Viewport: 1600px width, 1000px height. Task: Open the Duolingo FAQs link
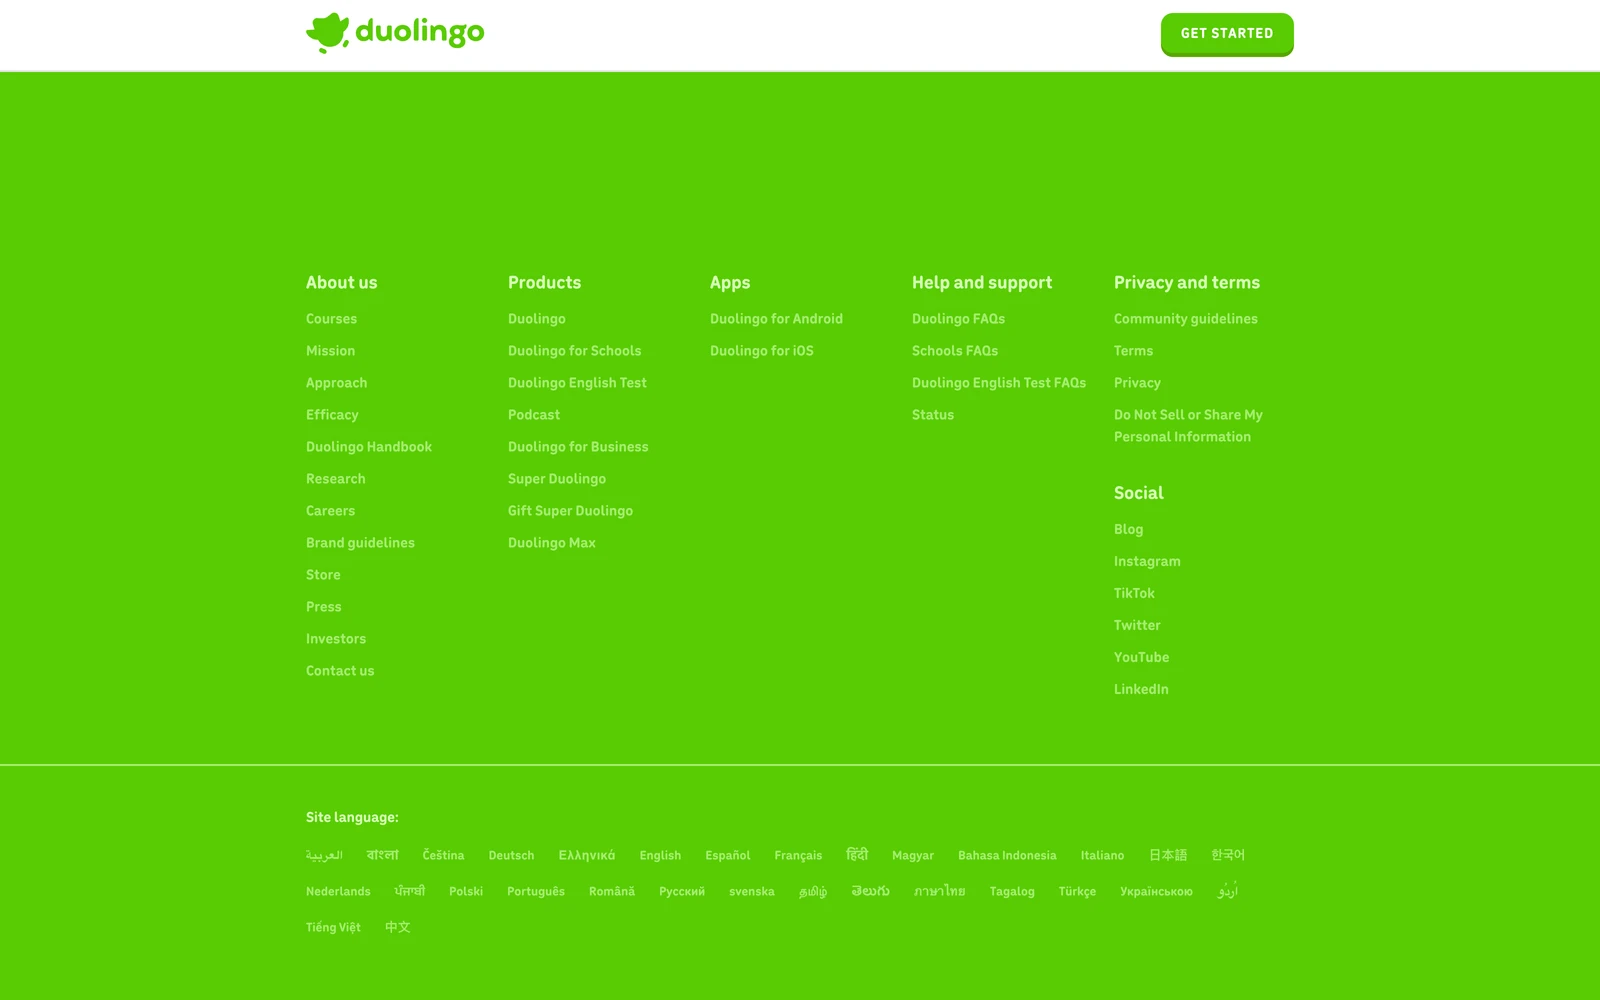pos(958,319)
